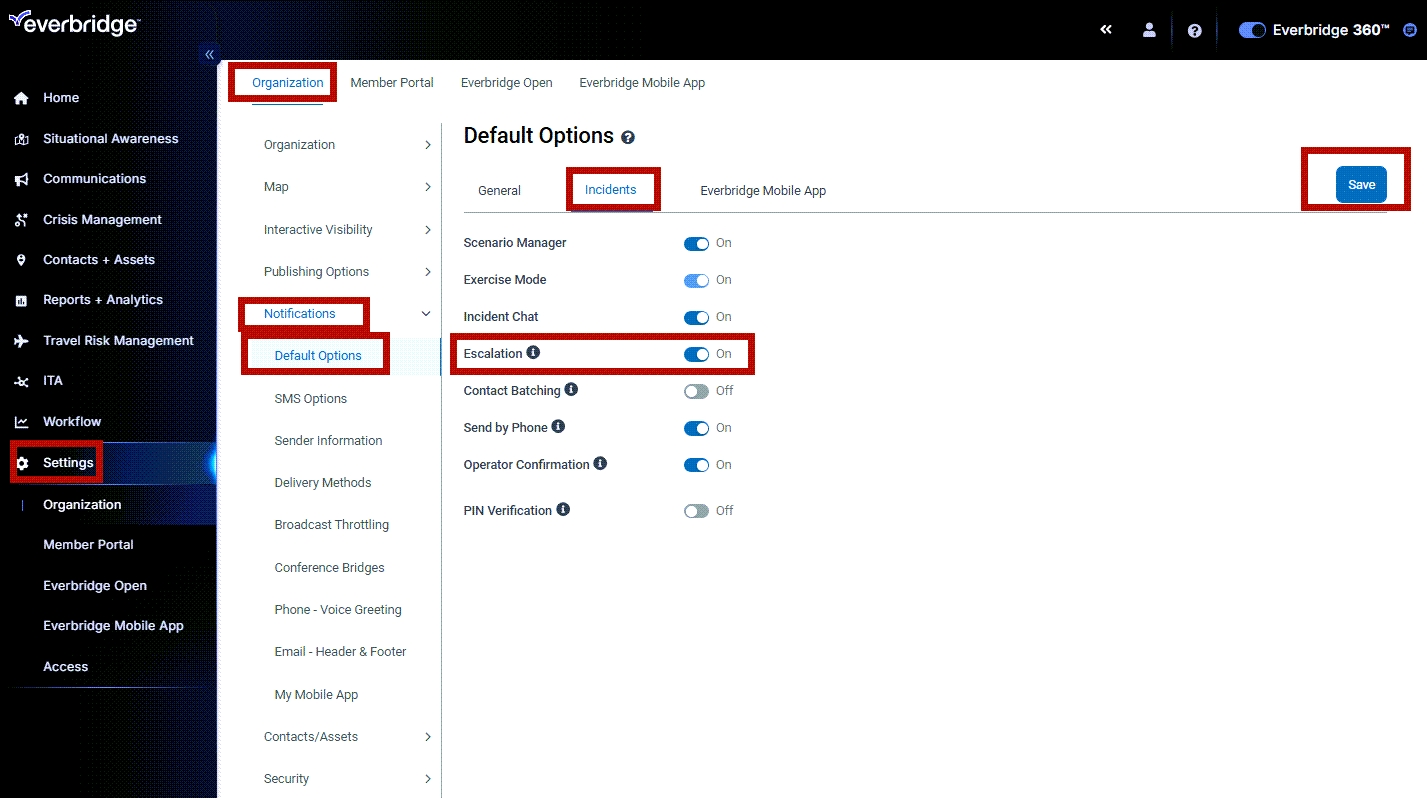The image size is (1427, 798).
Task: Click the Save button
Action: point(1361,184)
